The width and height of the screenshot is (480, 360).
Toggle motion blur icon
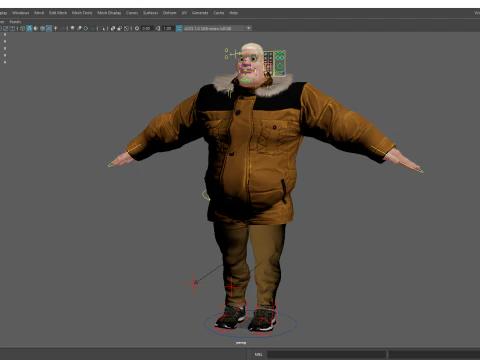click(x=79, y=28)
